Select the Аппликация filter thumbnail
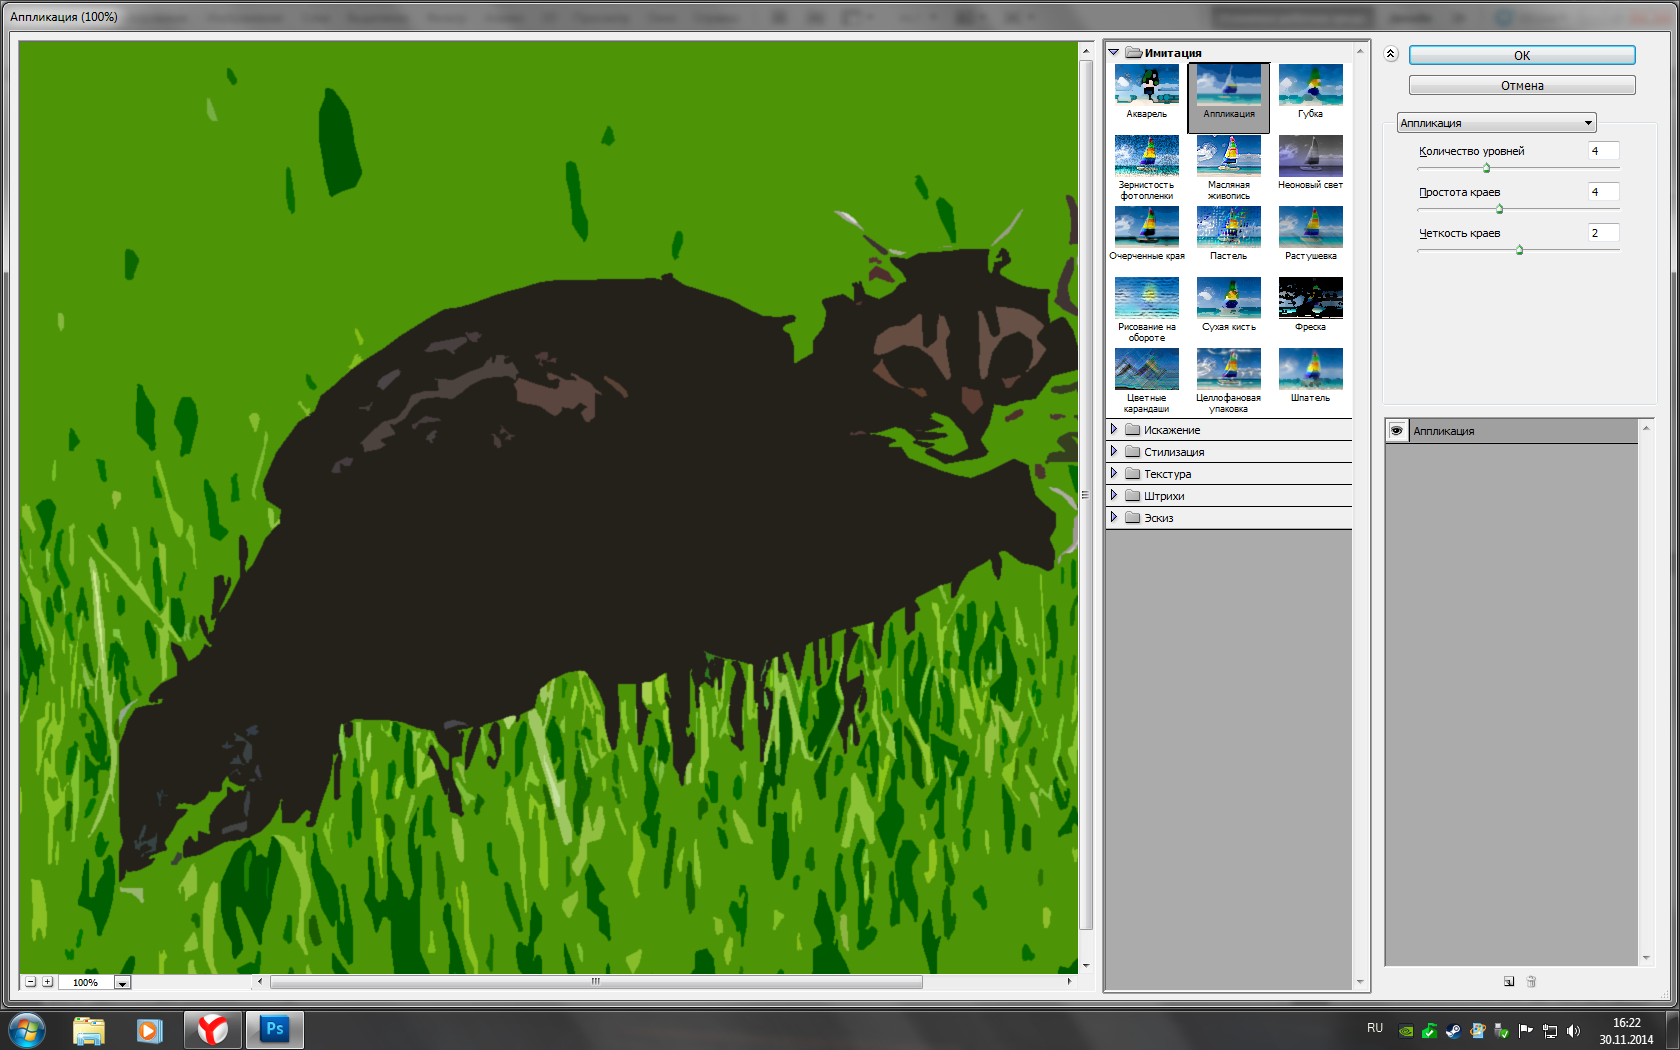The height and width of the screenshot is (1050, 1680). click(x=1228, y=97)
